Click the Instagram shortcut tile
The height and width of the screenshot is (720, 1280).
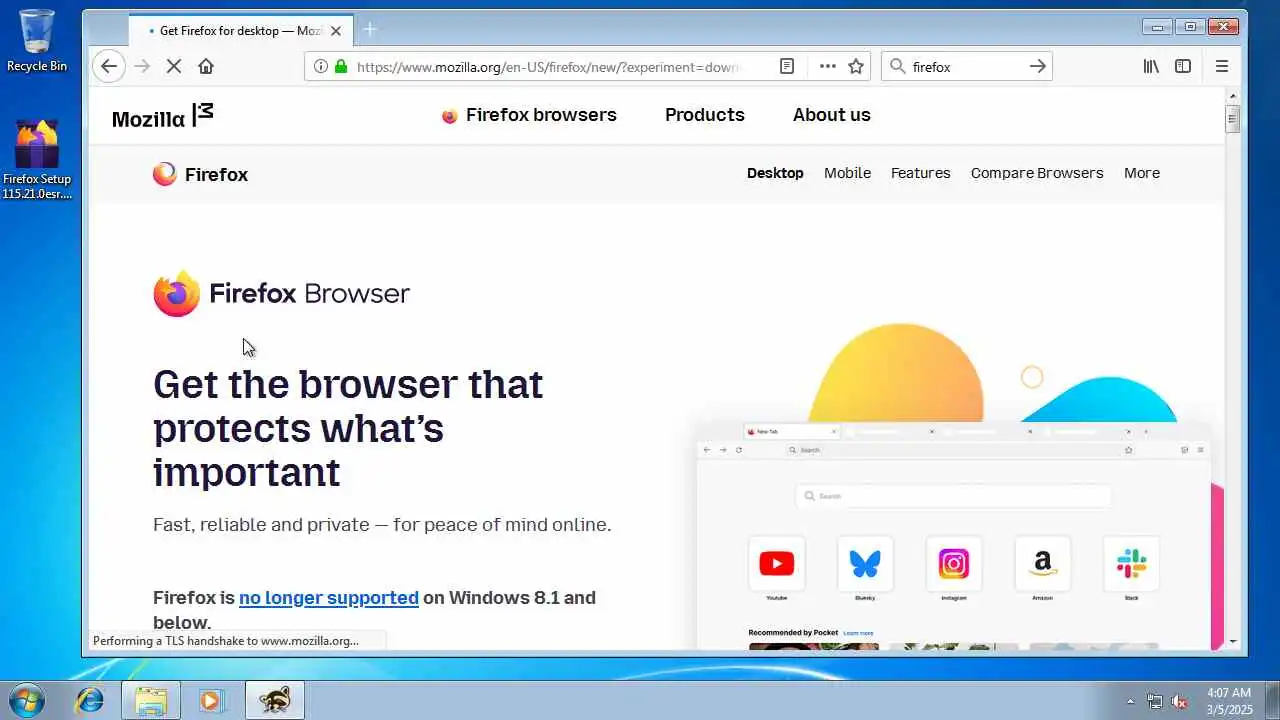pyautogui.click(x=954, y=564)
